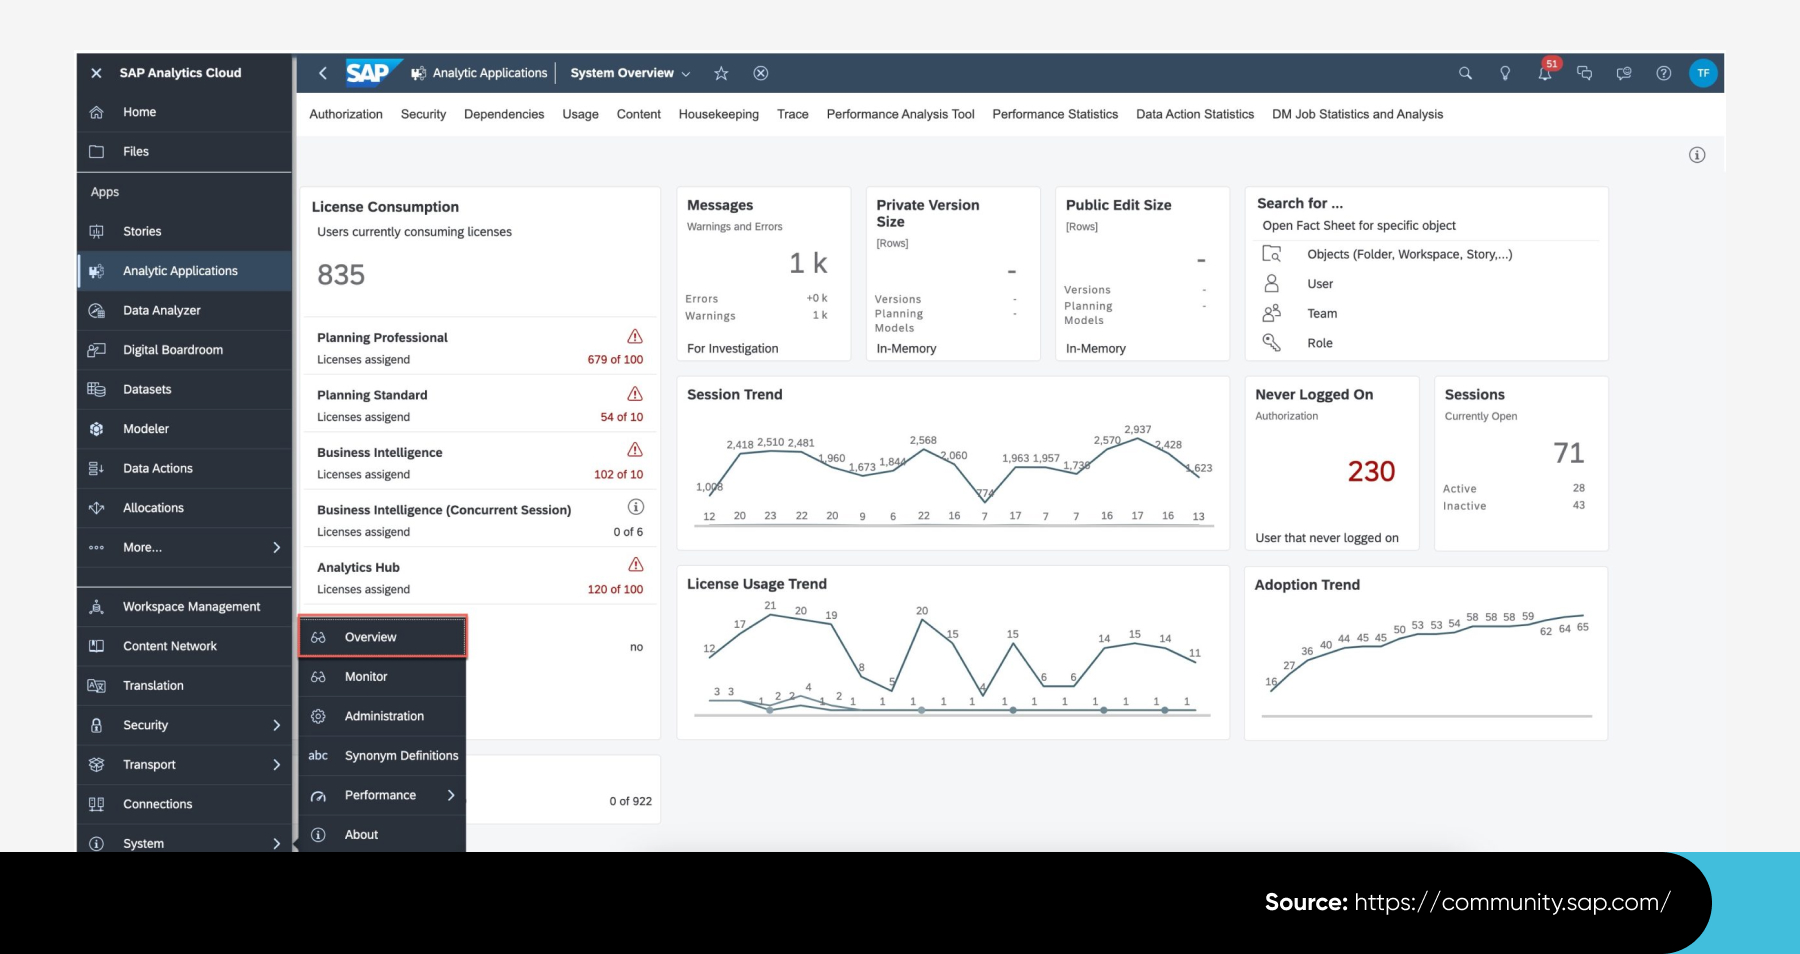The image size is (1800, 954).
Task: Click the warning triangle beside Planning Professional
Action: point(635,338)
